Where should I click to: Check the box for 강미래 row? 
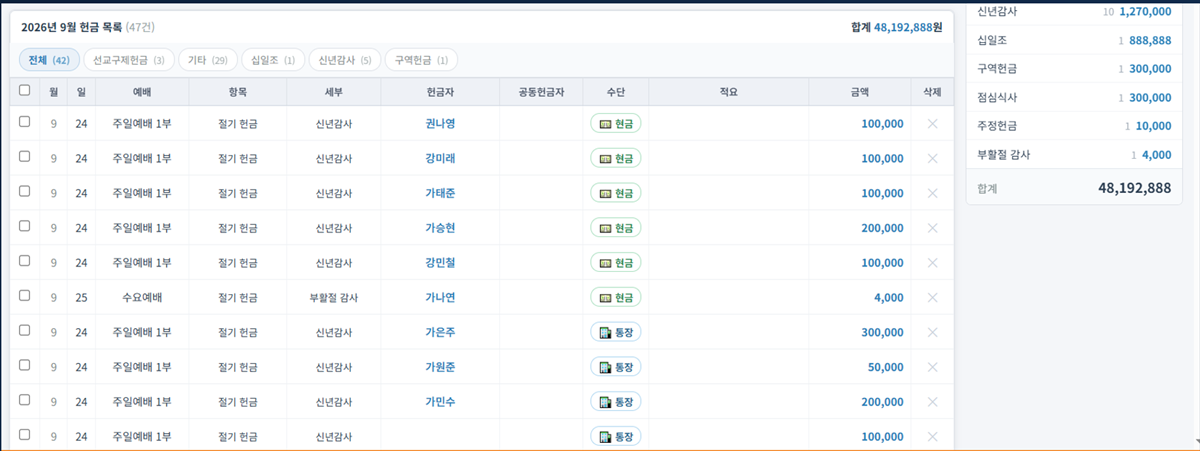(x=25, y=157)
